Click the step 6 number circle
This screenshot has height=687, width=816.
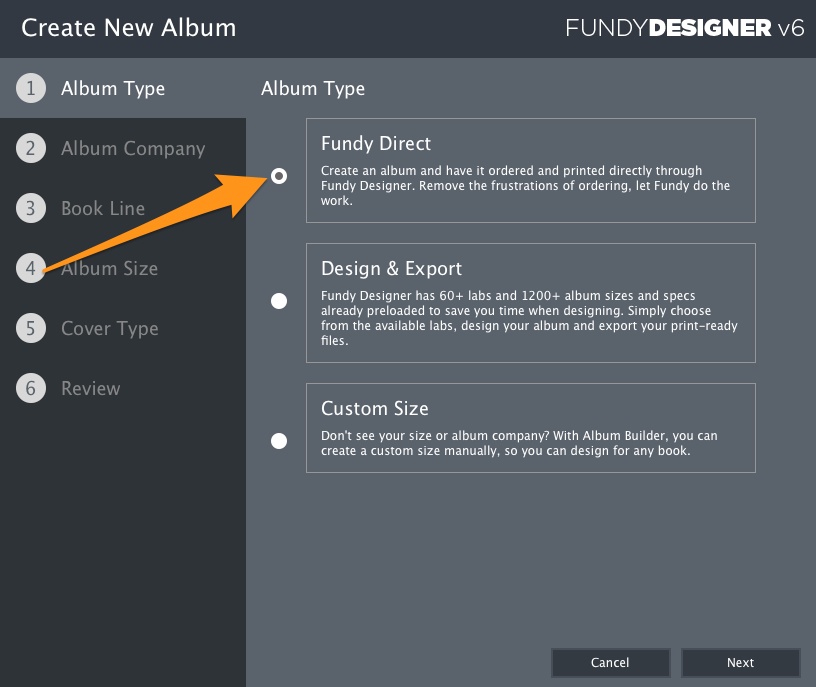click(31, 388)
